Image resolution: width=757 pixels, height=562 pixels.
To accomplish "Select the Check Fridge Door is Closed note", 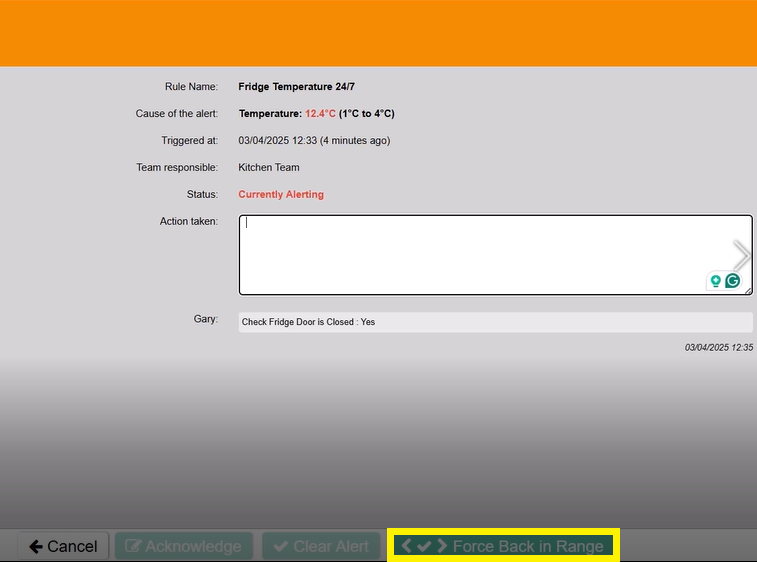I will click(494, 322).
